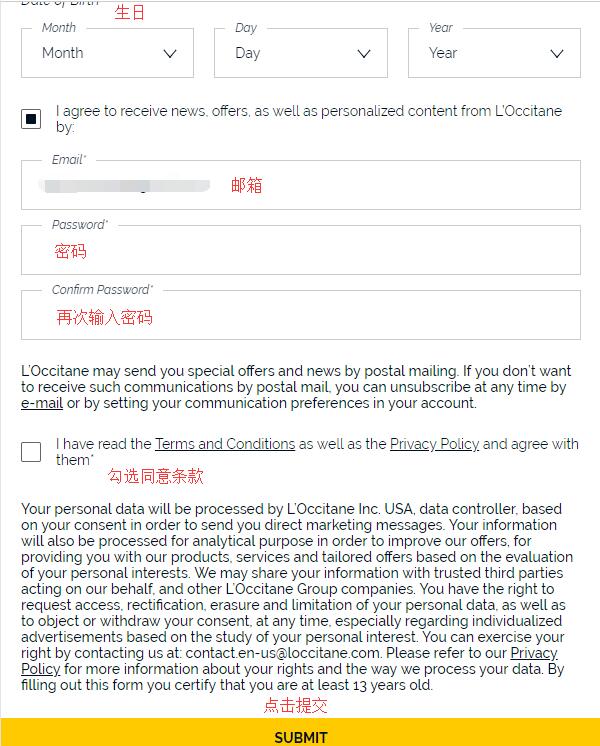600x746 pixels.
Task: Click the yellow SUBMIT button
Action: click(300, 732)
